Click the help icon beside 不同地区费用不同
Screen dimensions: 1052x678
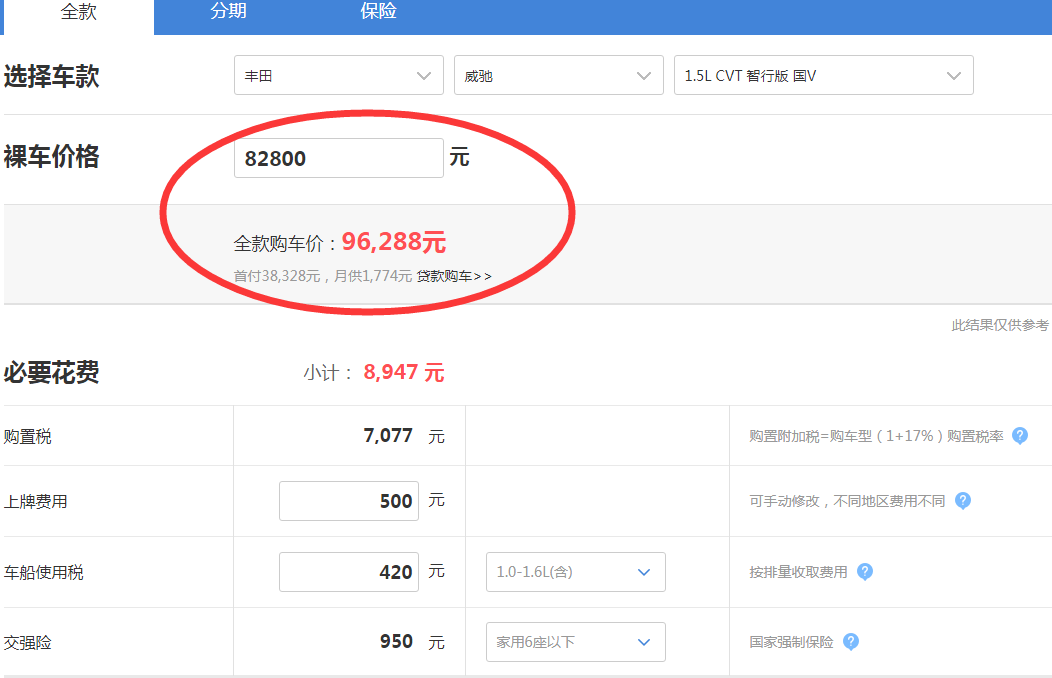click(x=963, y=501)
